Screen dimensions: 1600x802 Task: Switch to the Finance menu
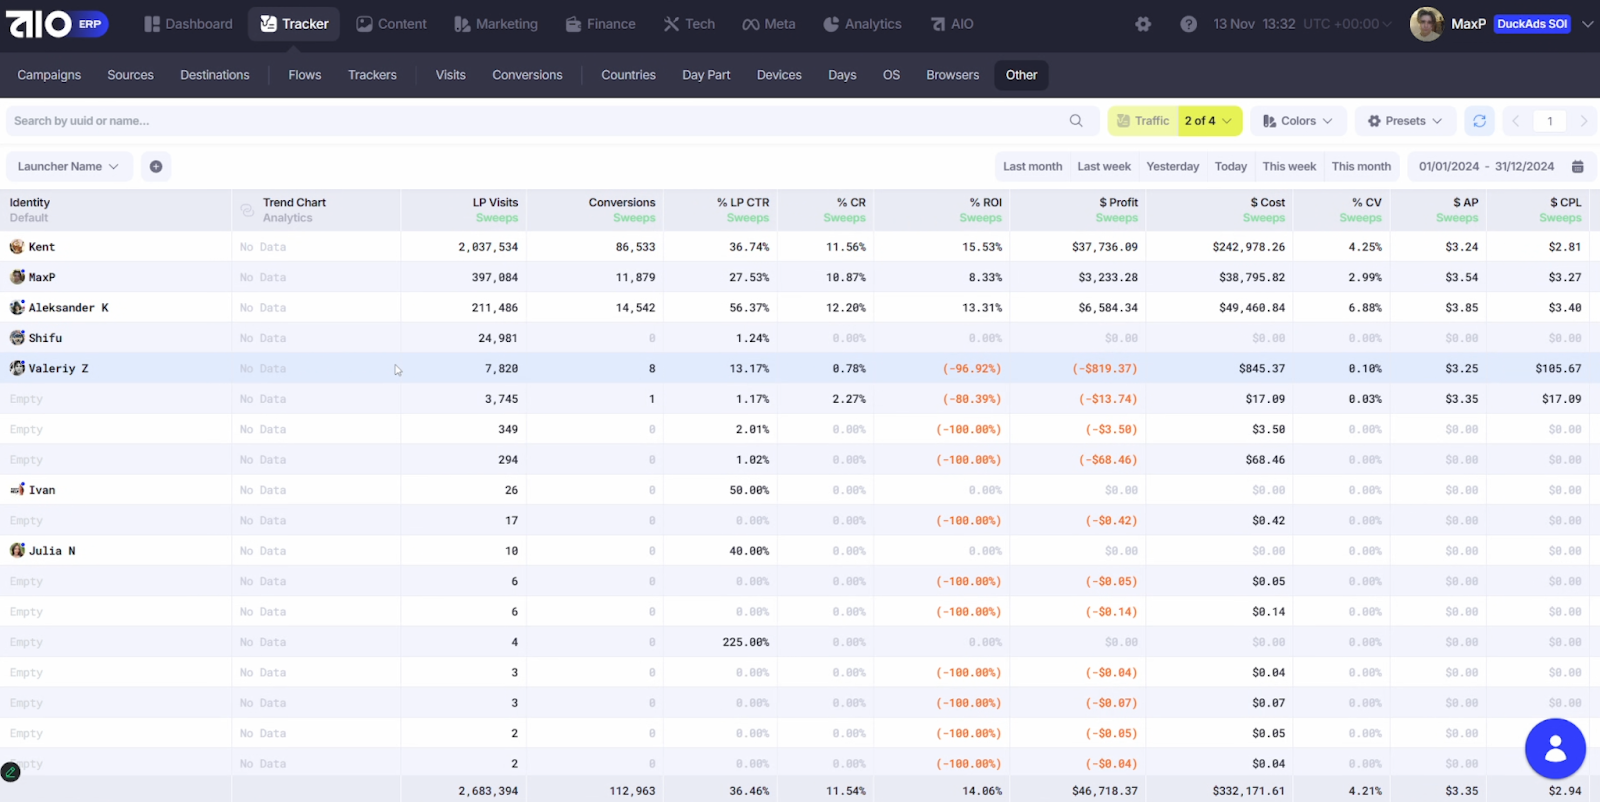[600, 24]
